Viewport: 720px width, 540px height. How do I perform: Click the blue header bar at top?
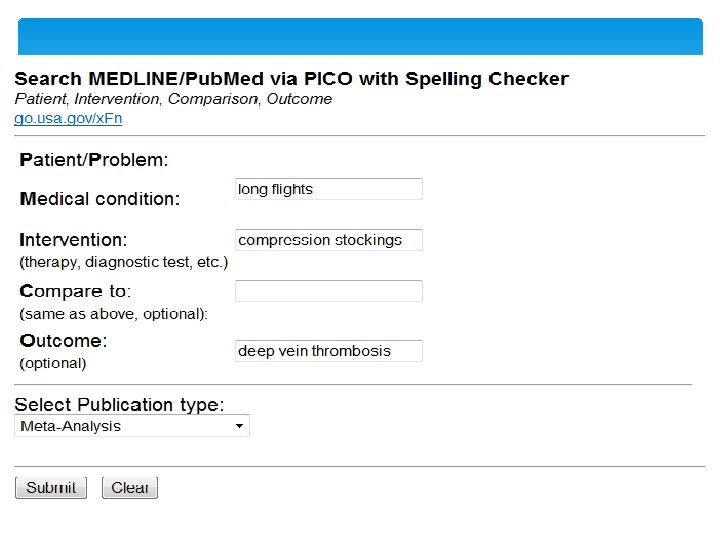tap(360, 37)
